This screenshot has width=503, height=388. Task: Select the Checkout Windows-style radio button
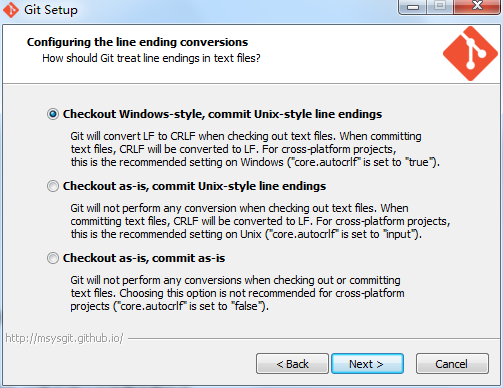[x=53, y=114]
